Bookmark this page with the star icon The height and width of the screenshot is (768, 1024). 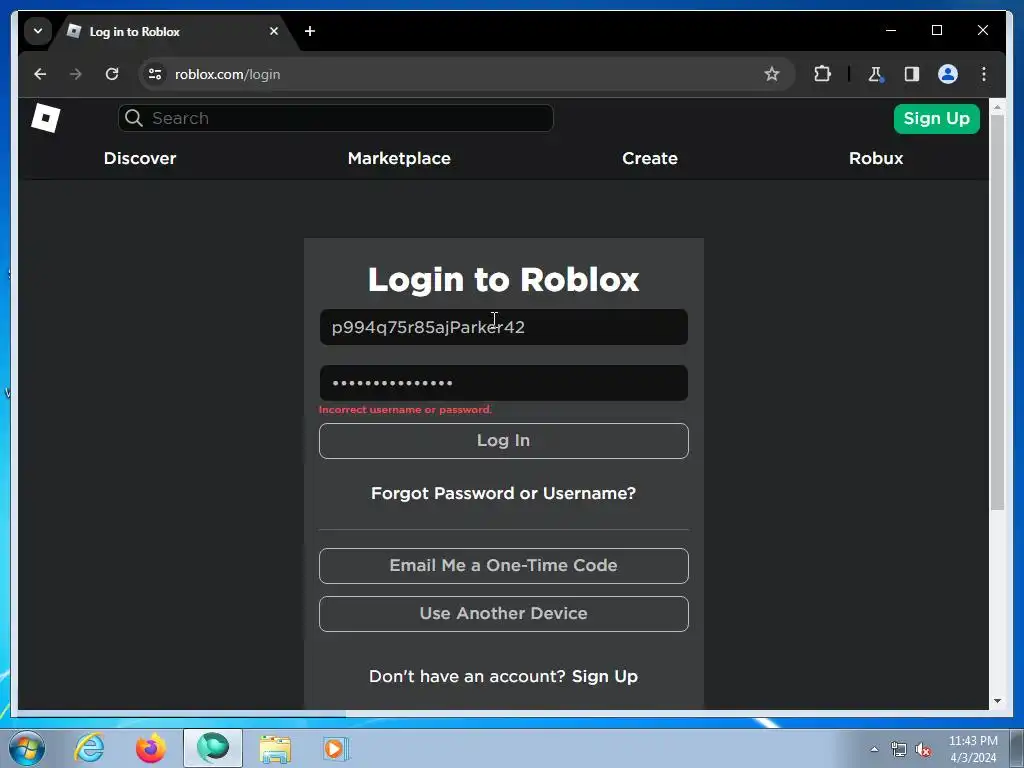772,74
